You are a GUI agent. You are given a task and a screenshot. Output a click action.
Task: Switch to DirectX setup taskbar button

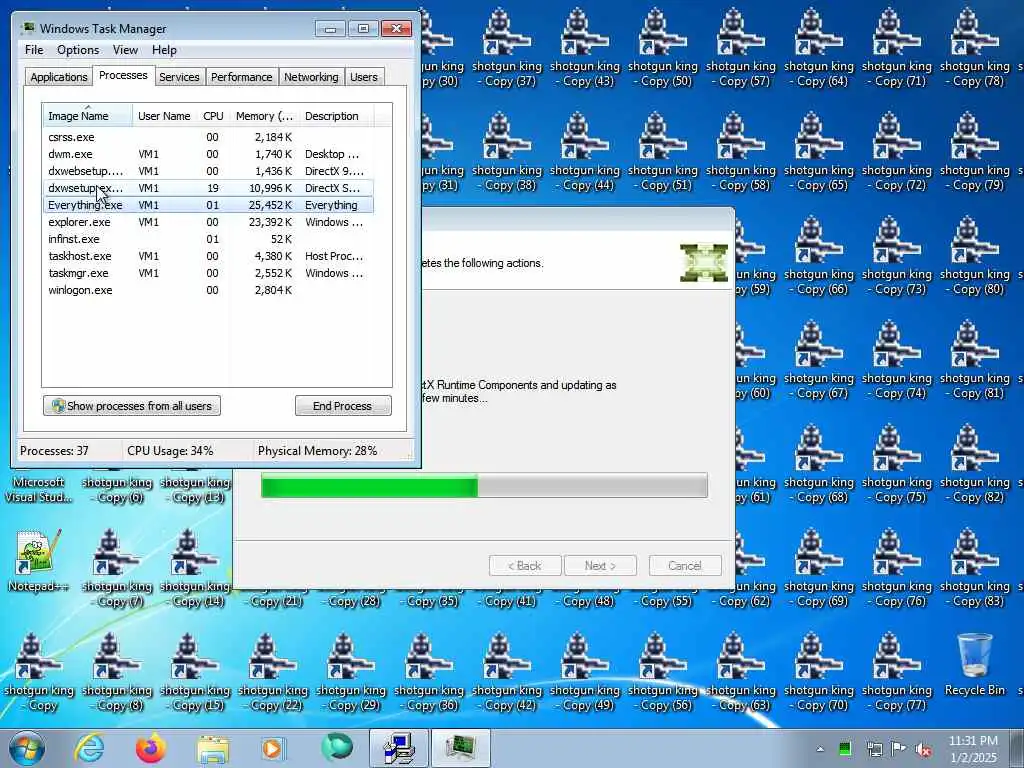(x=399, y=748)
